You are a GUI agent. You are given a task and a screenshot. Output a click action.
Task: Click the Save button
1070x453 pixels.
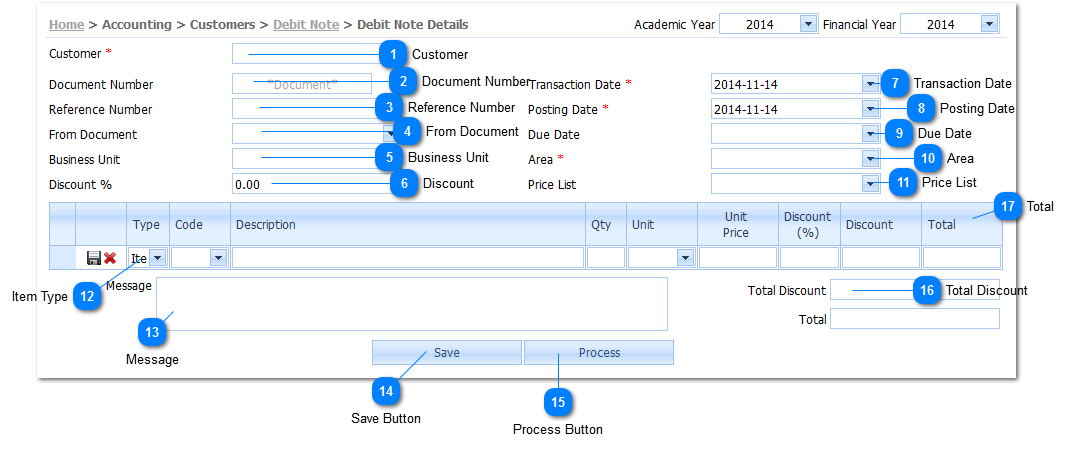[447, 353]
